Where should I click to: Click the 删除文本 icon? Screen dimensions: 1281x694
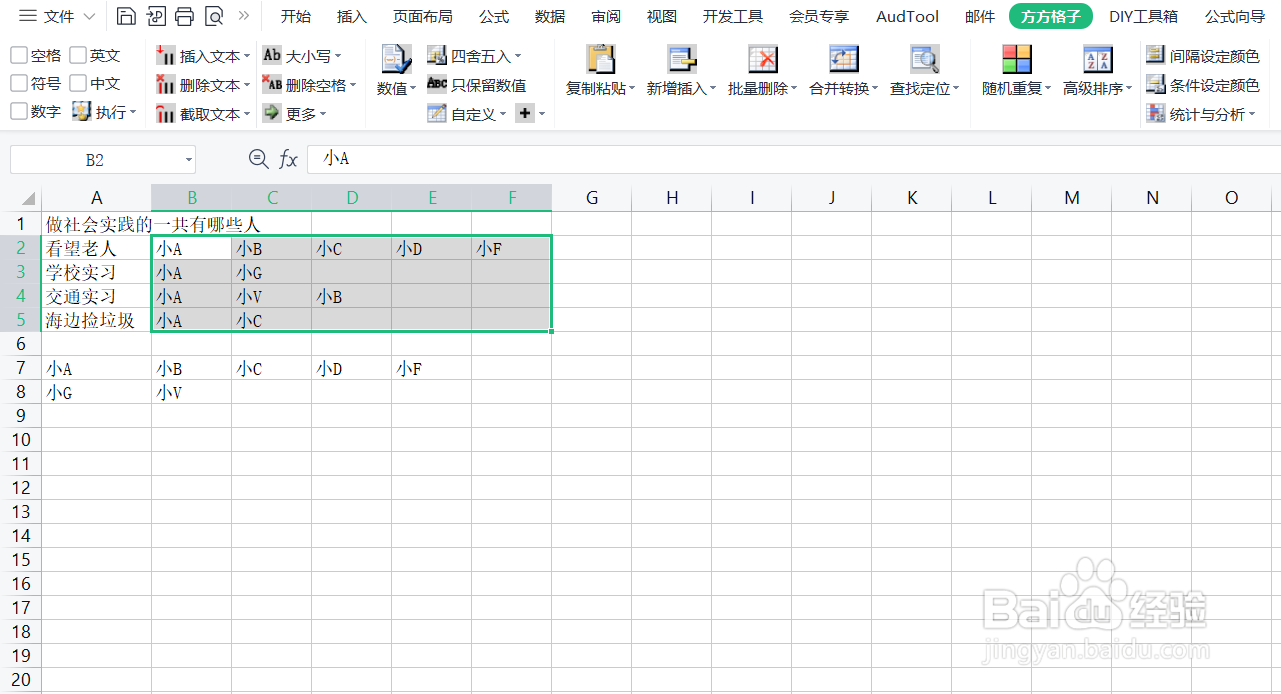click(166, 85)
